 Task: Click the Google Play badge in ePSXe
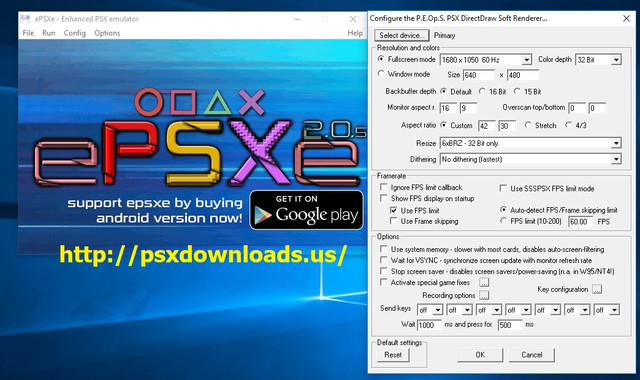tap(307, 210)
